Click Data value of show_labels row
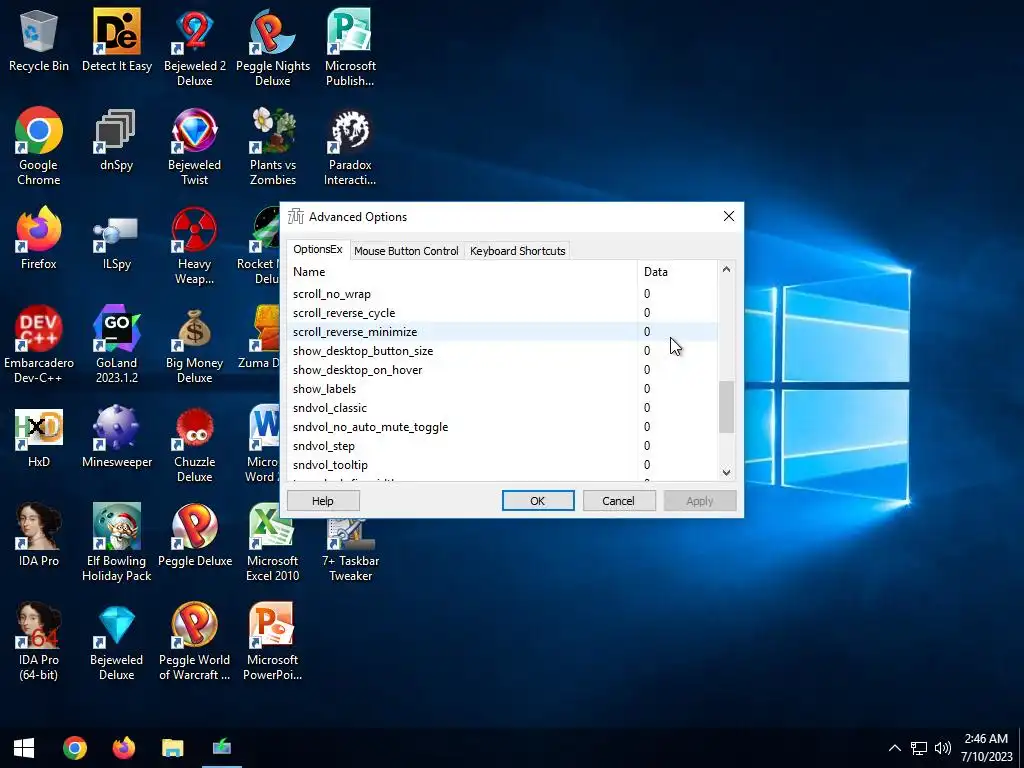Screen dimensions: 1024x768 click(647, 389)
